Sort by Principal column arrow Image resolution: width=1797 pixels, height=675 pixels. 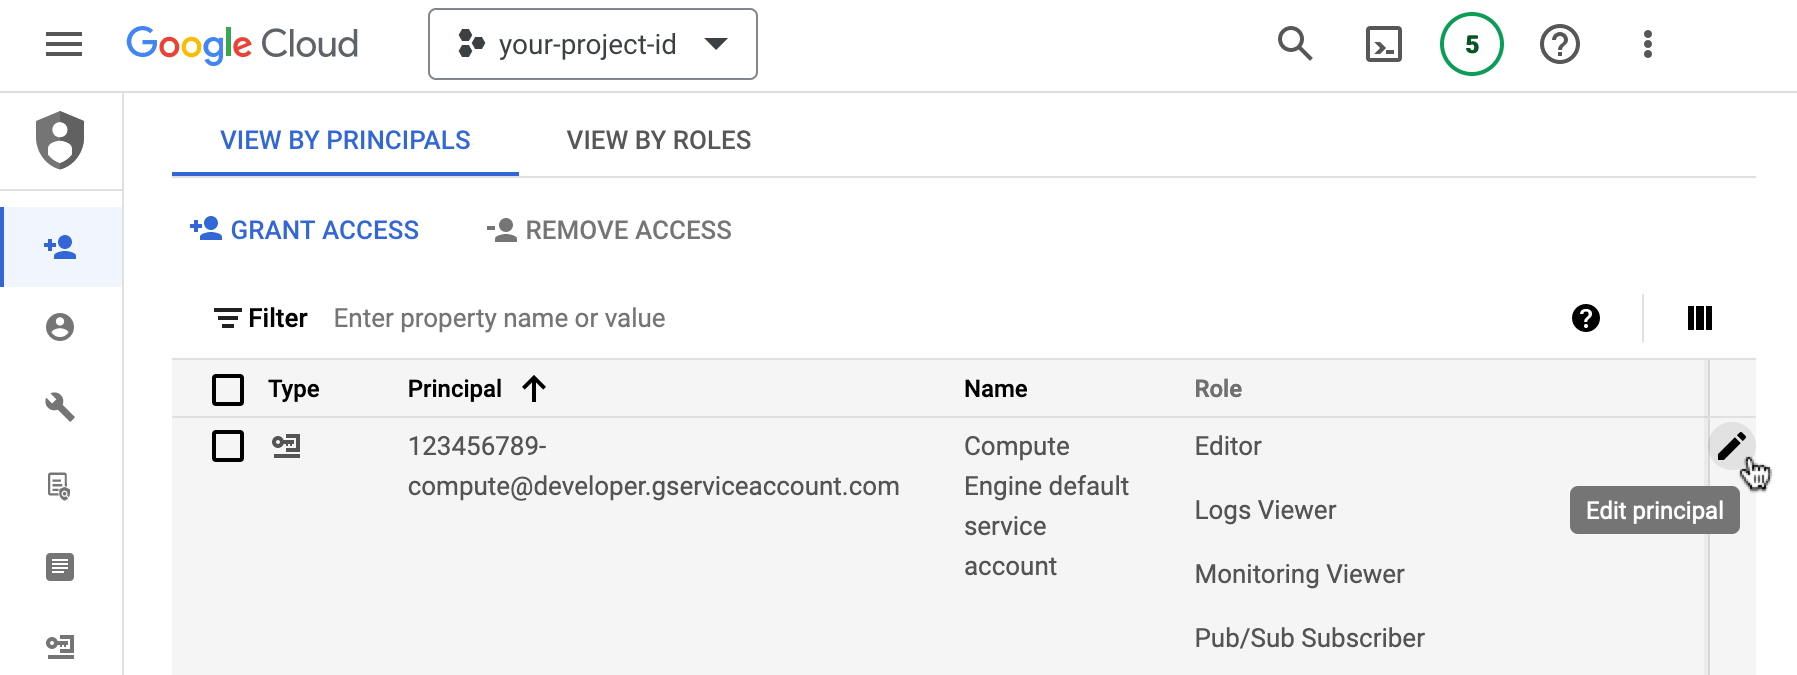click(534, 389)
